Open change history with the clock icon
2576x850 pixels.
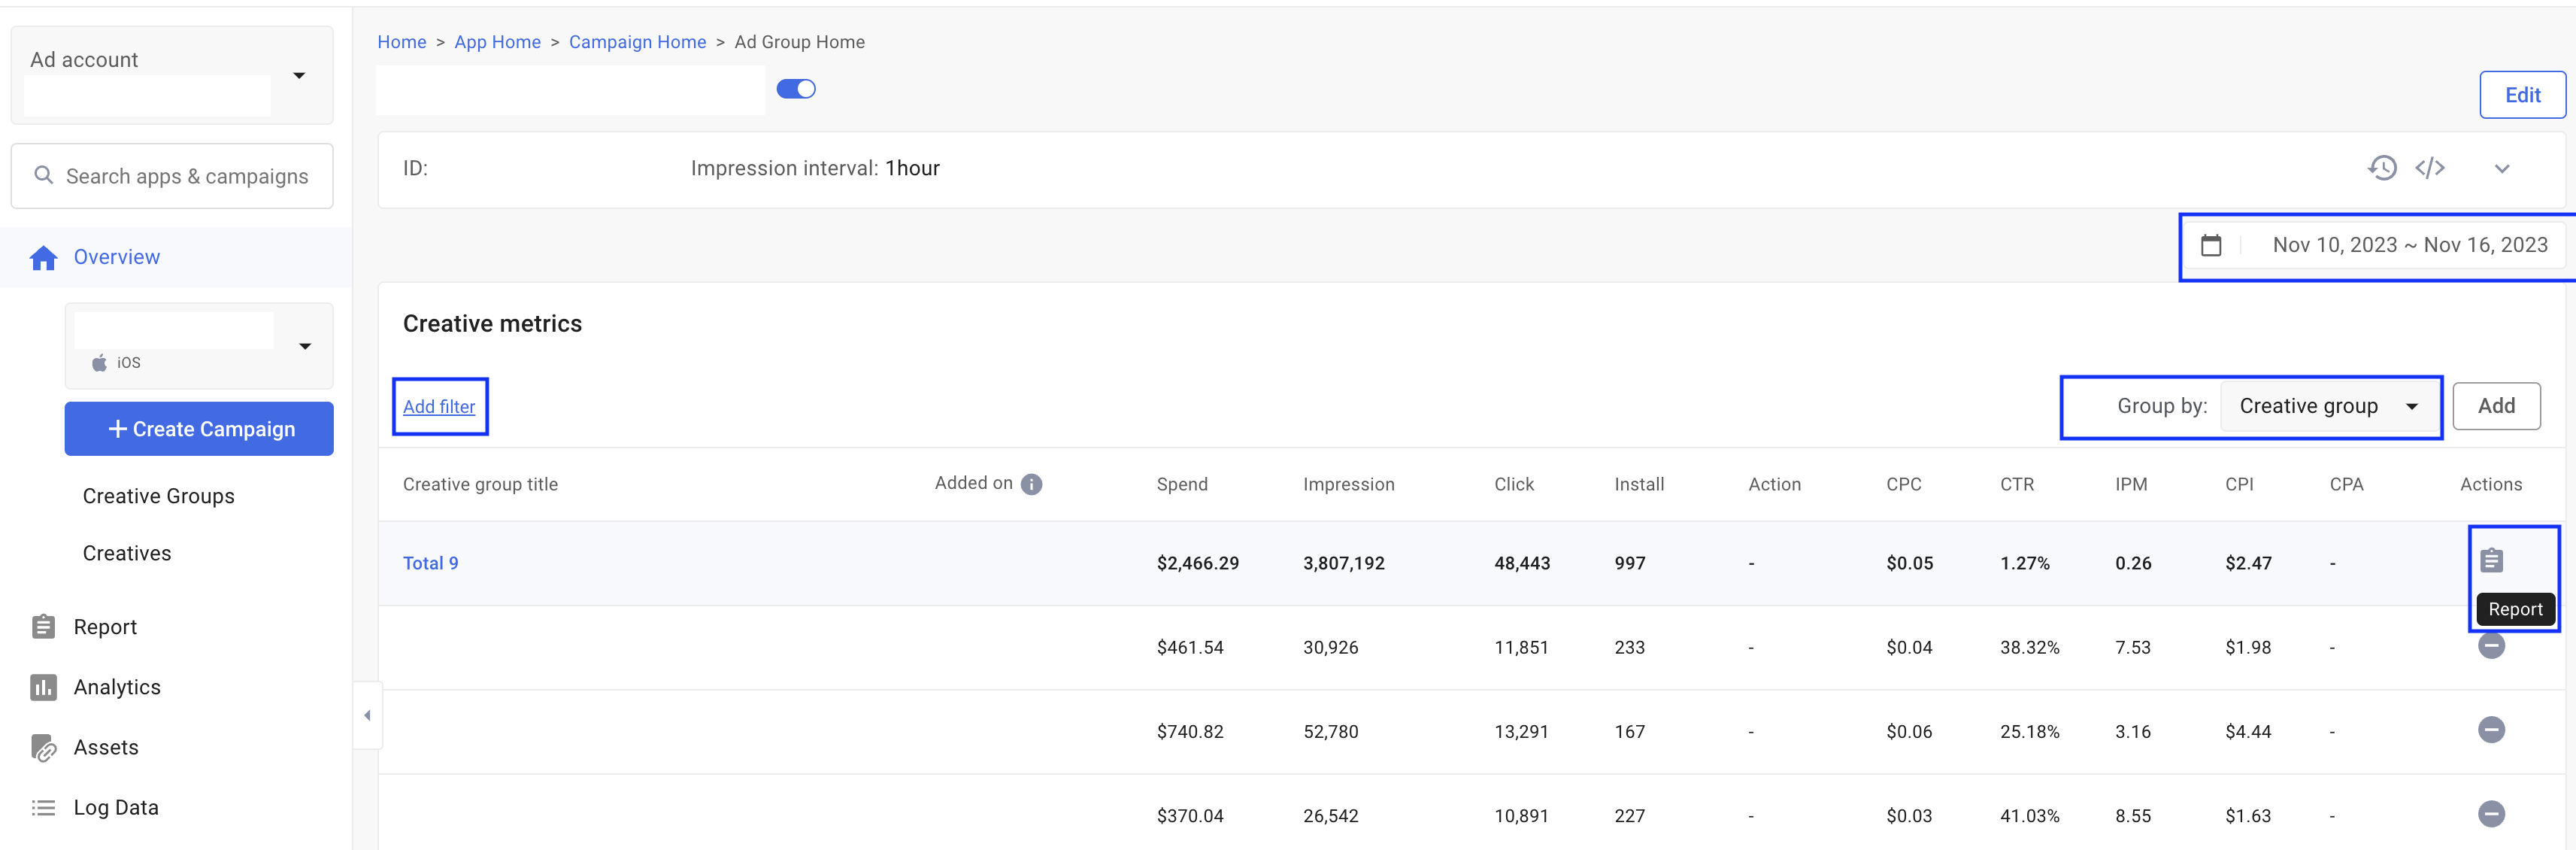point(2383,168)
